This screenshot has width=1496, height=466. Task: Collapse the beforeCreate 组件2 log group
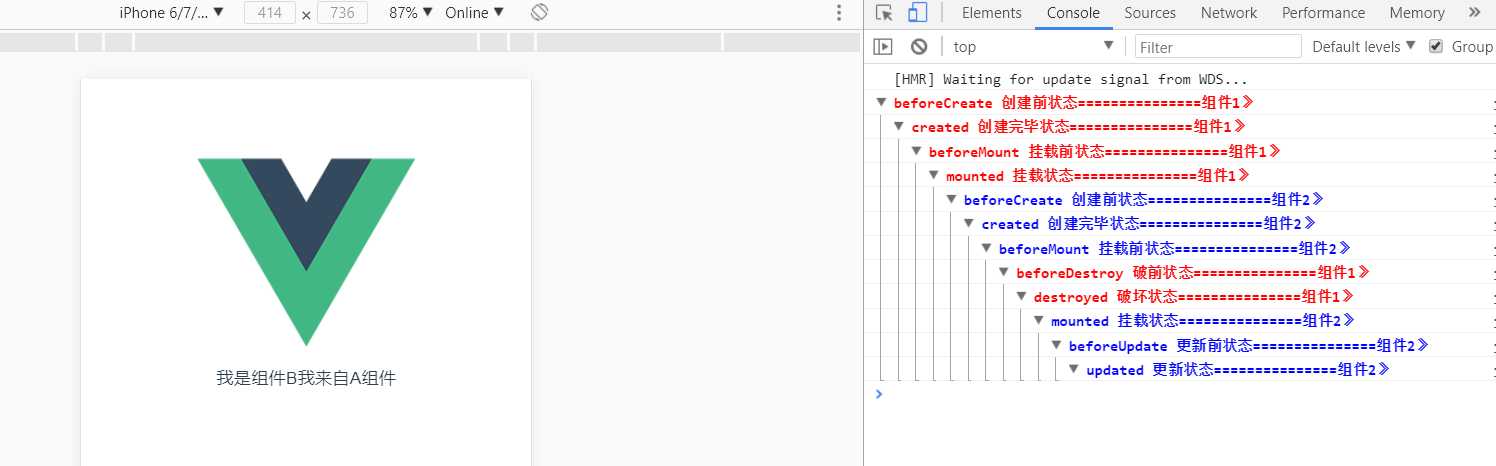point(951,199)
